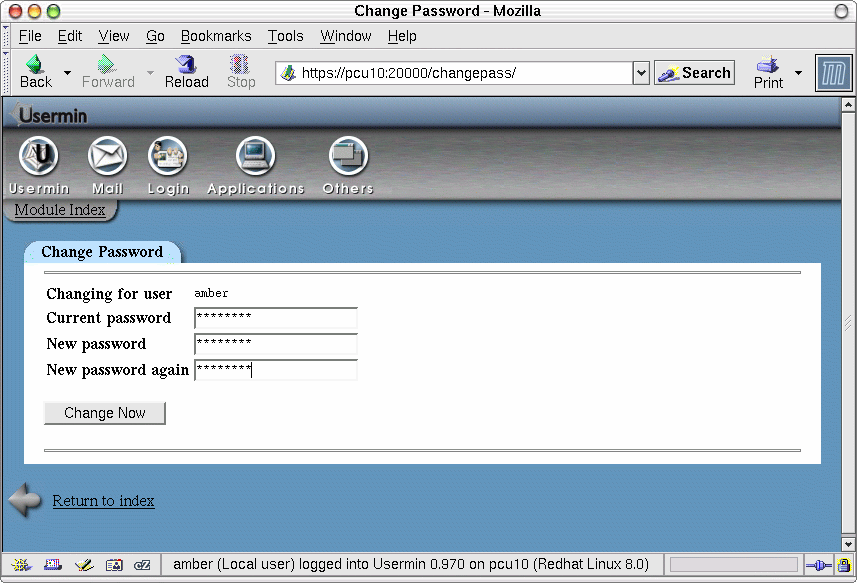Click the scrollbar down arrow
Screen dimensions: 857x583
click(x=848, y=544)
